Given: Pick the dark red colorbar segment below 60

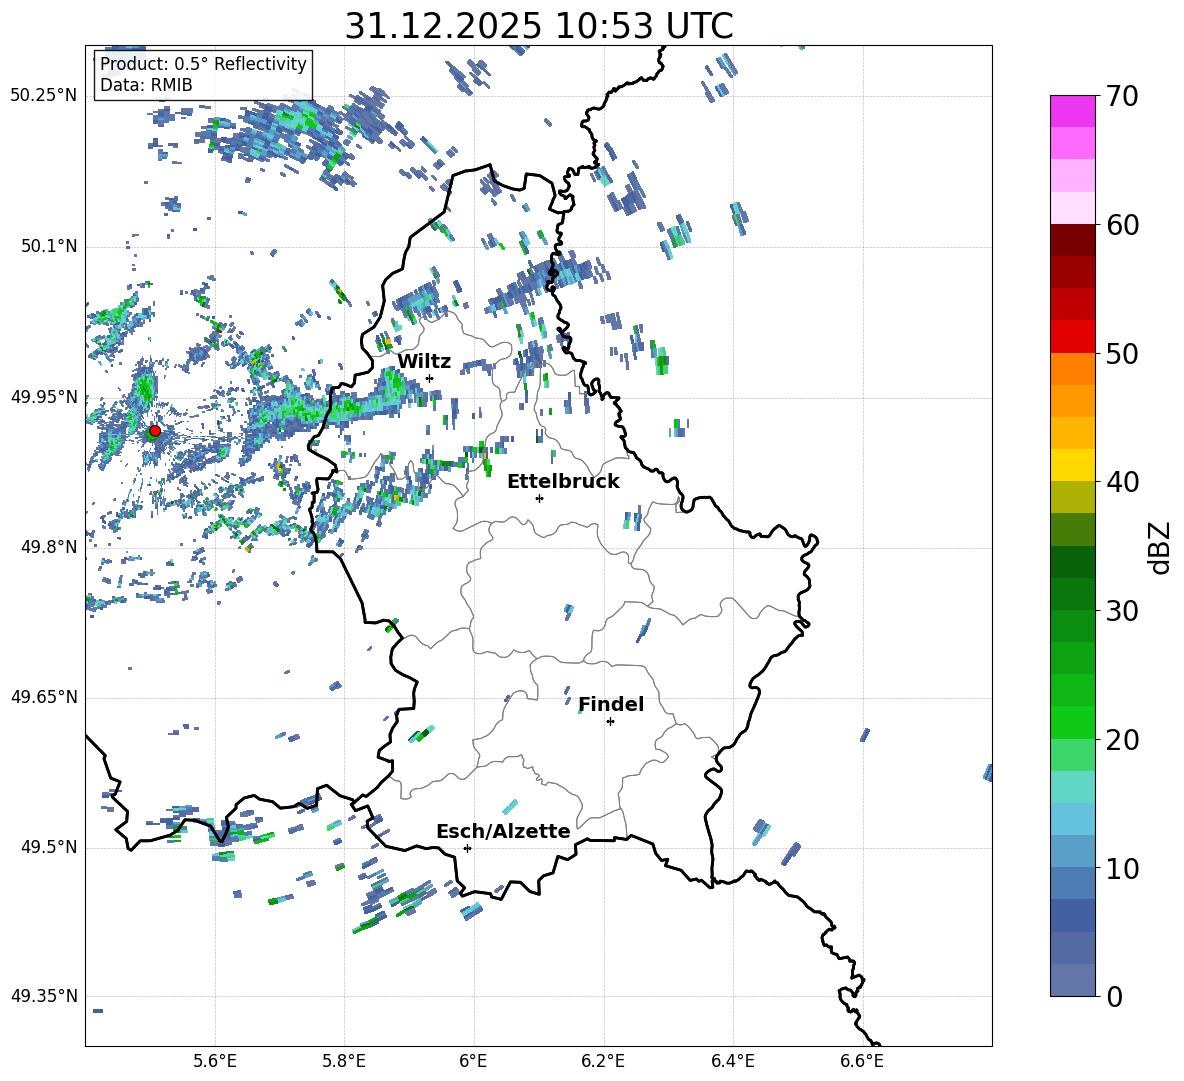Looking at the screenshot, I should click(1072, 241).
